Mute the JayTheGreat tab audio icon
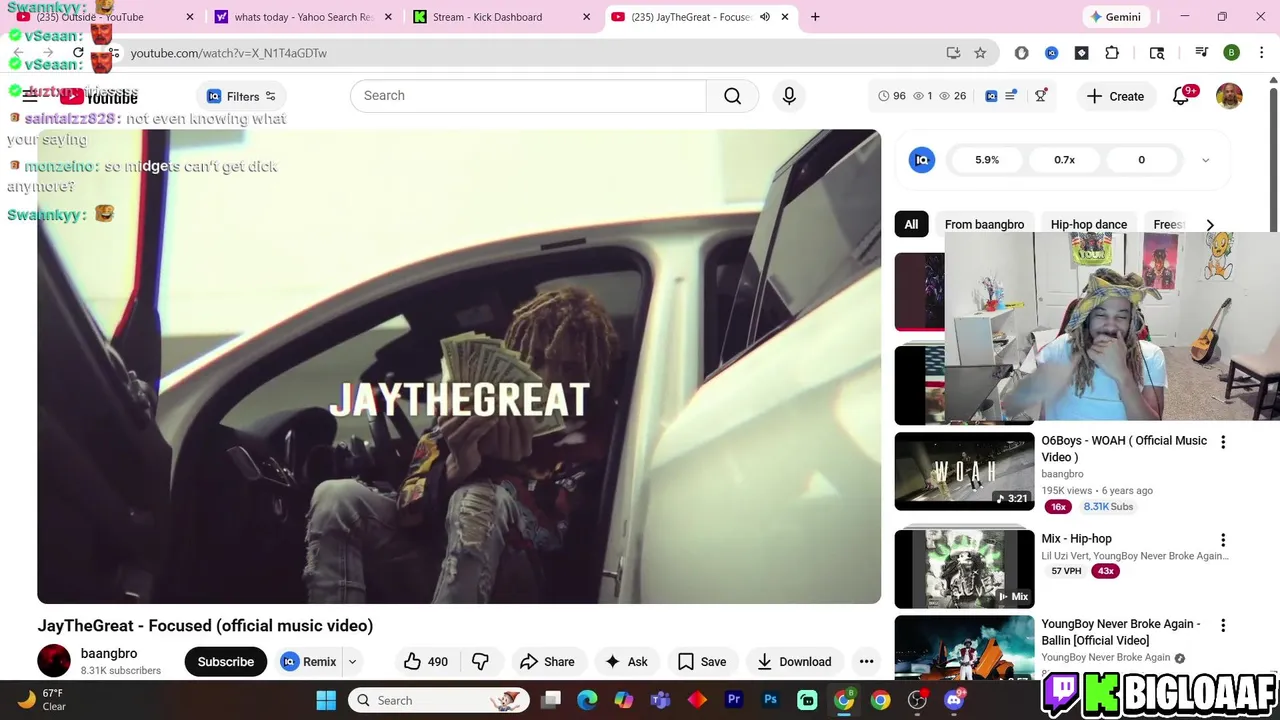The image size is (1280, 720). 765,17
